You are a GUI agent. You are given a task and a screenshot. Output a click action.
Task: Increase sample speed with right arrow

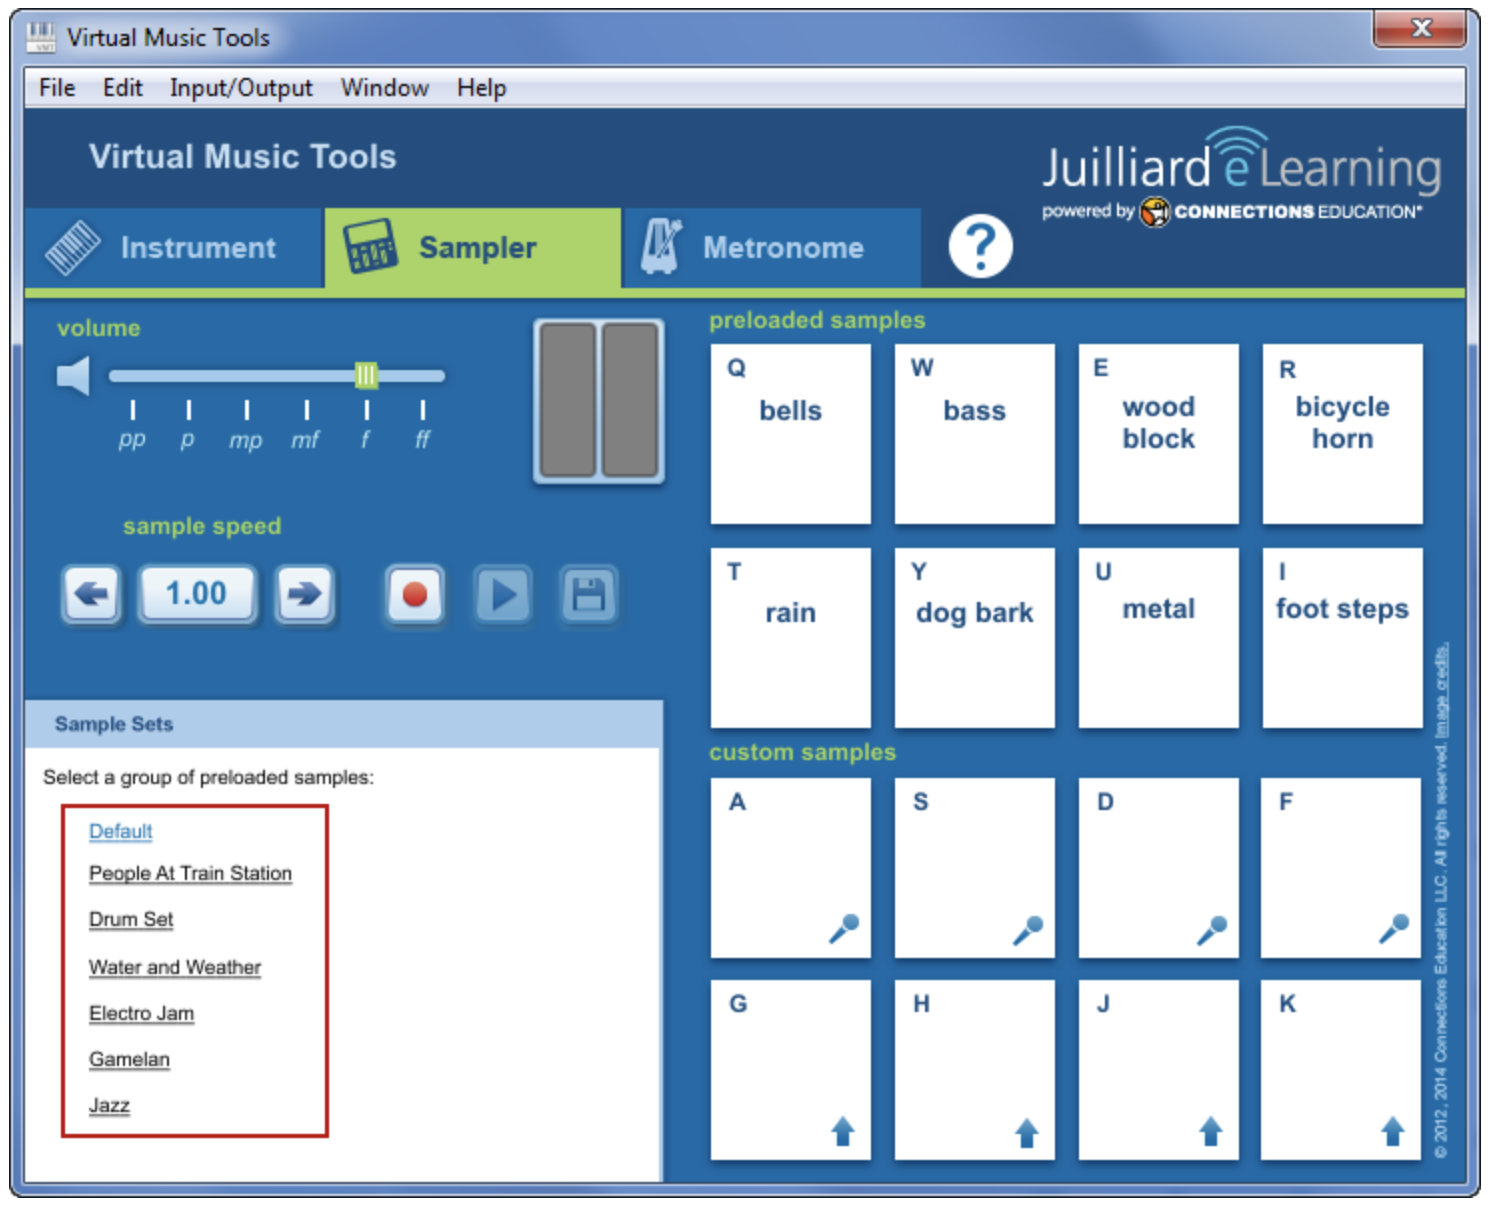coord(304,595)
